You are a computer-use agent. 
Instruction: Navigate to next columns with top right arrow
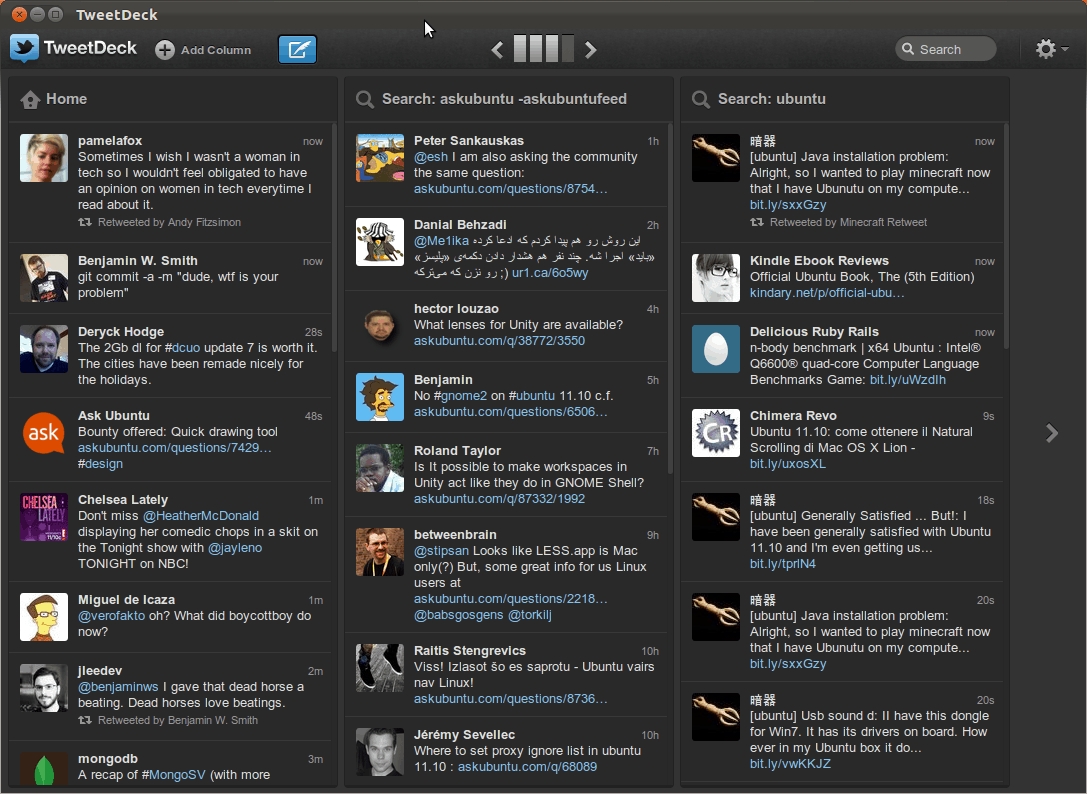(591, 50)
